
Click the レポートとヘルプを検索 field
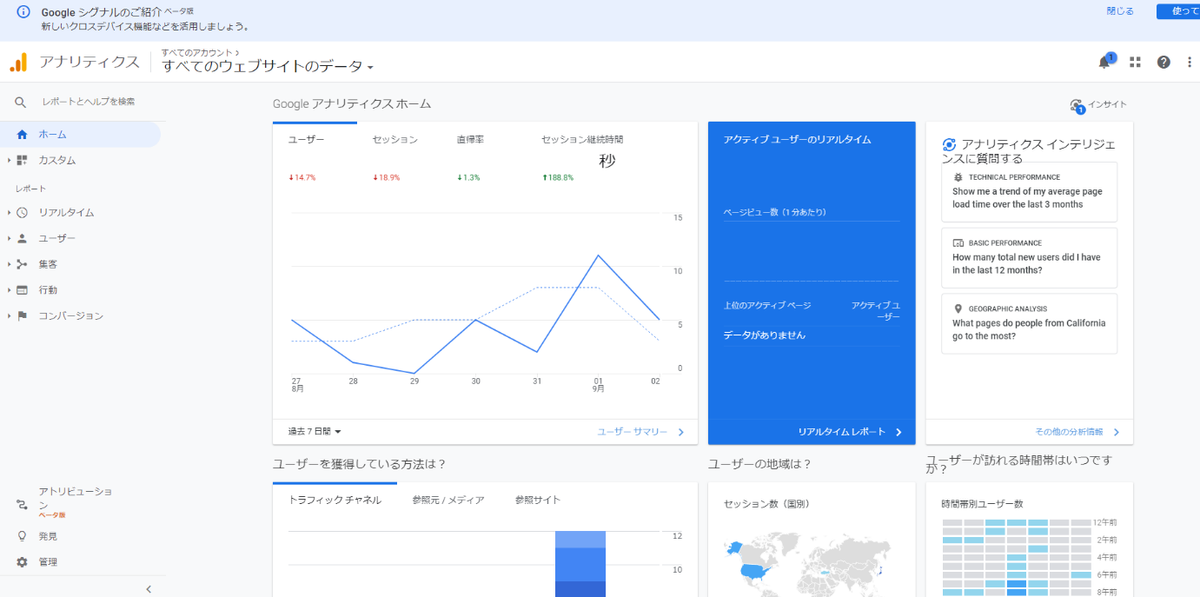coord(88,102)
